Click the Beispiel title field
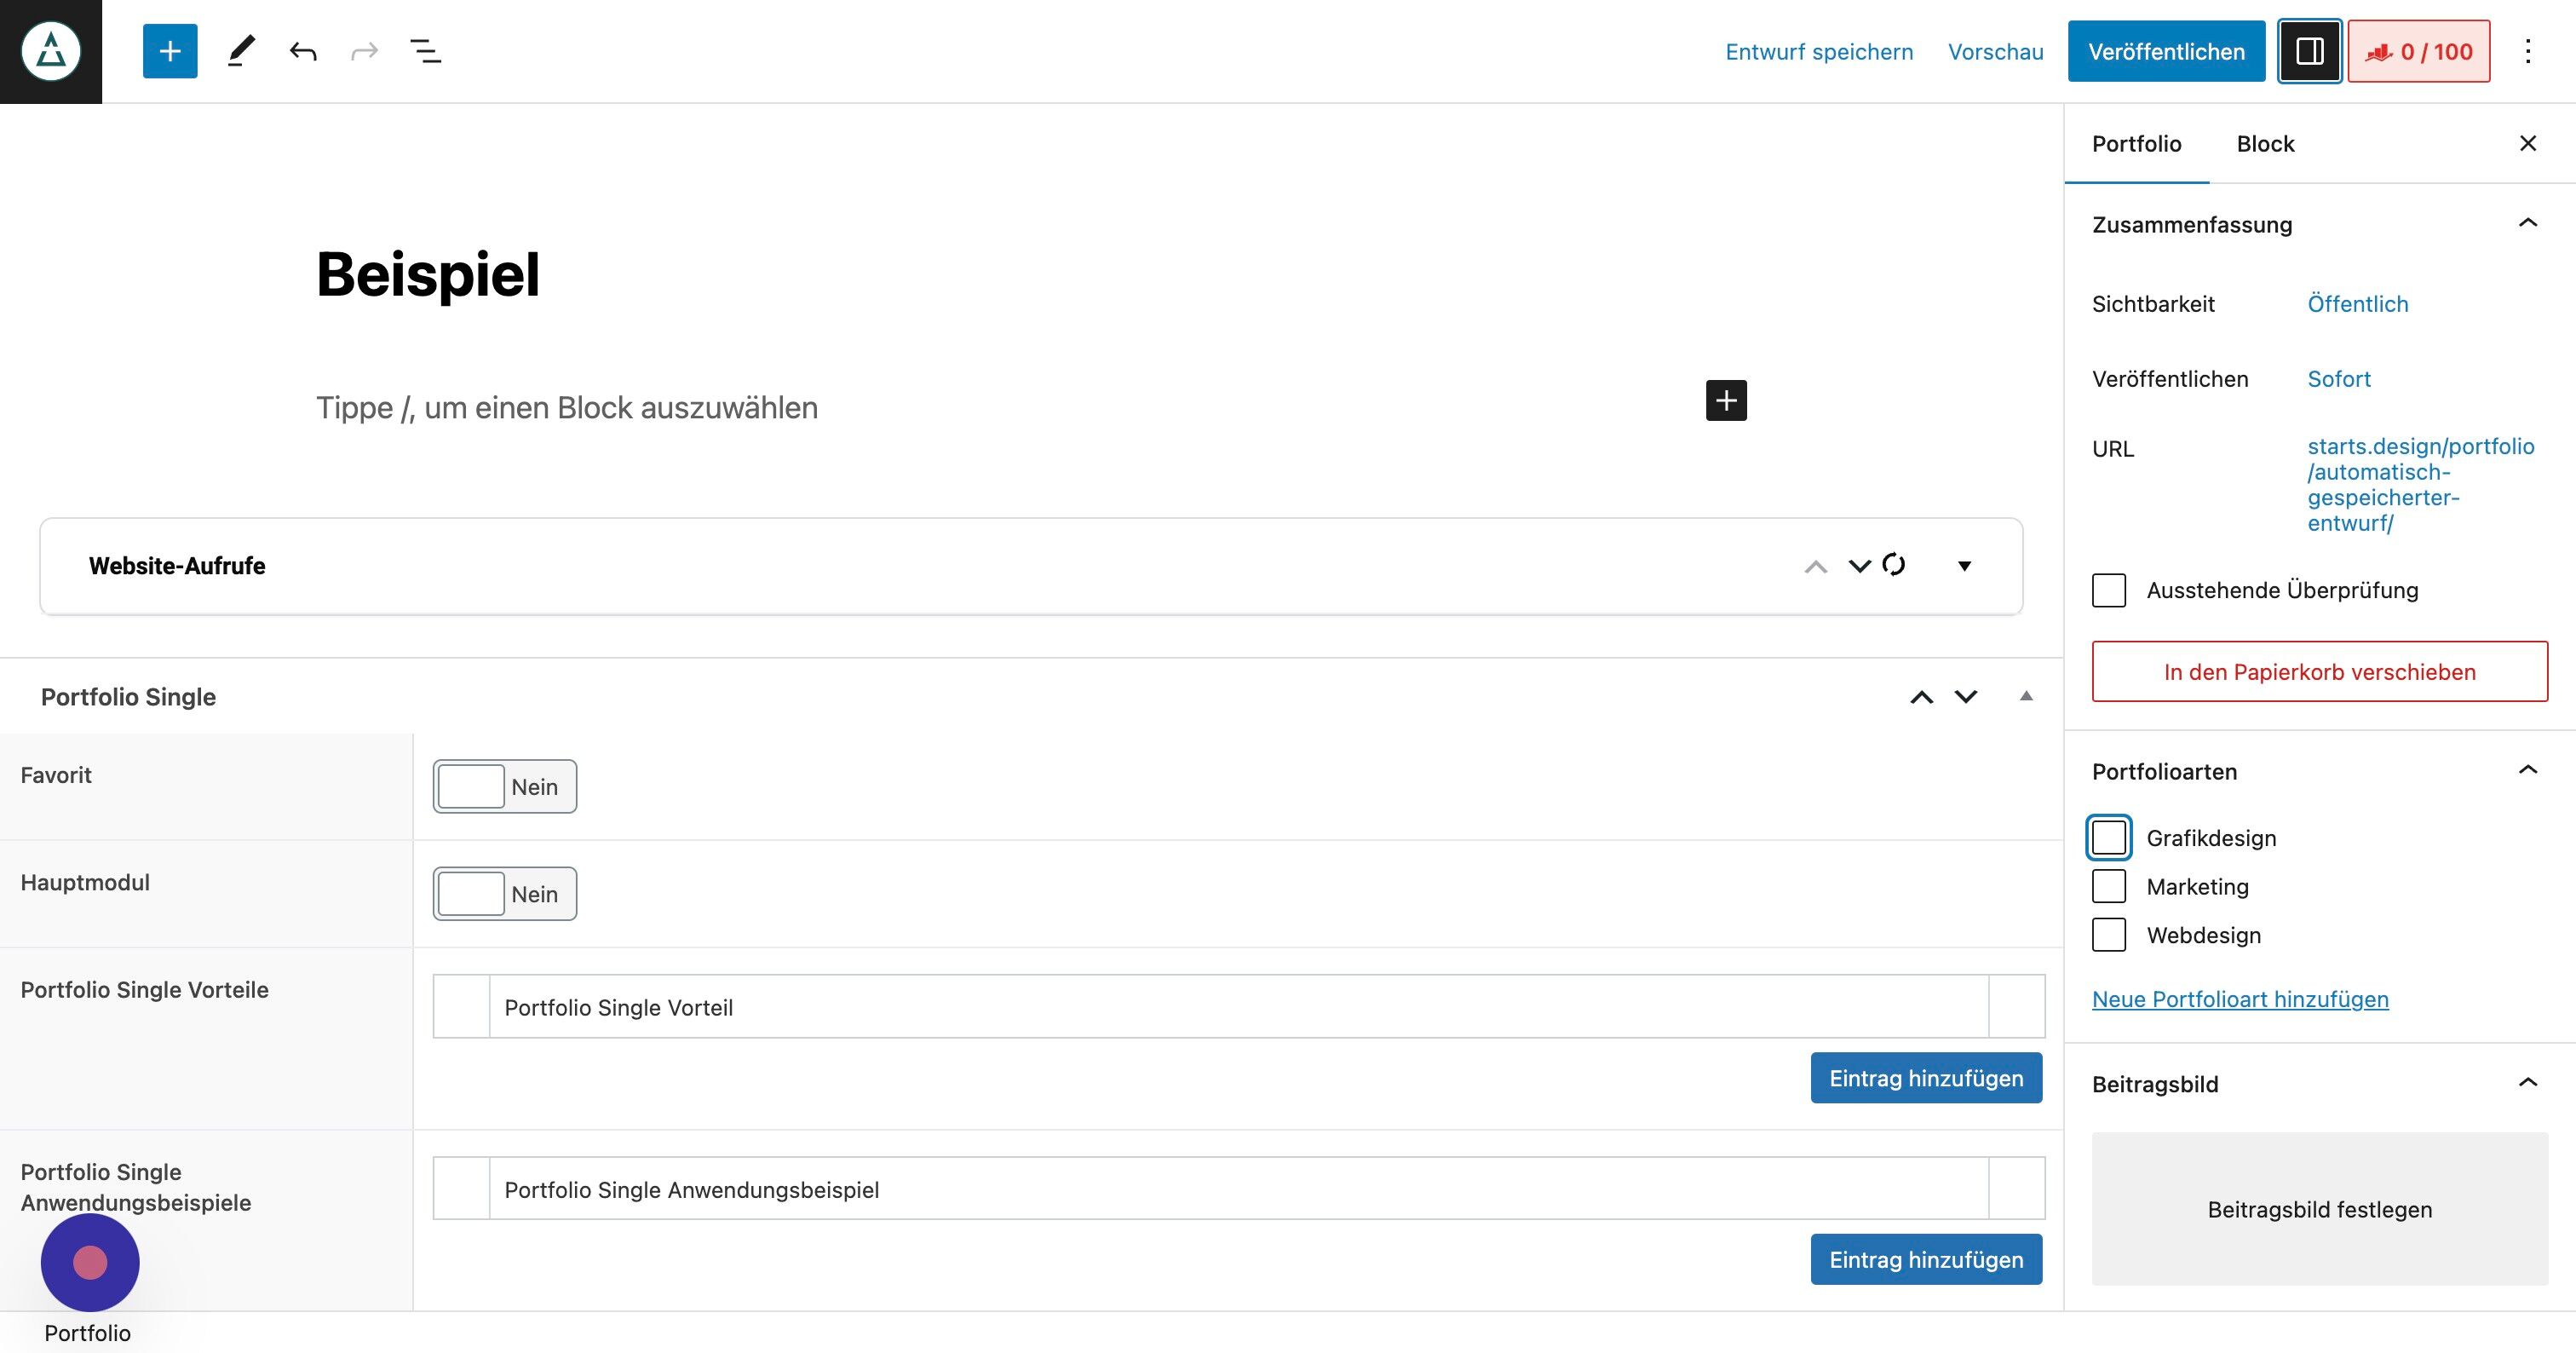2576x1353 pixels. click(428, 274)
